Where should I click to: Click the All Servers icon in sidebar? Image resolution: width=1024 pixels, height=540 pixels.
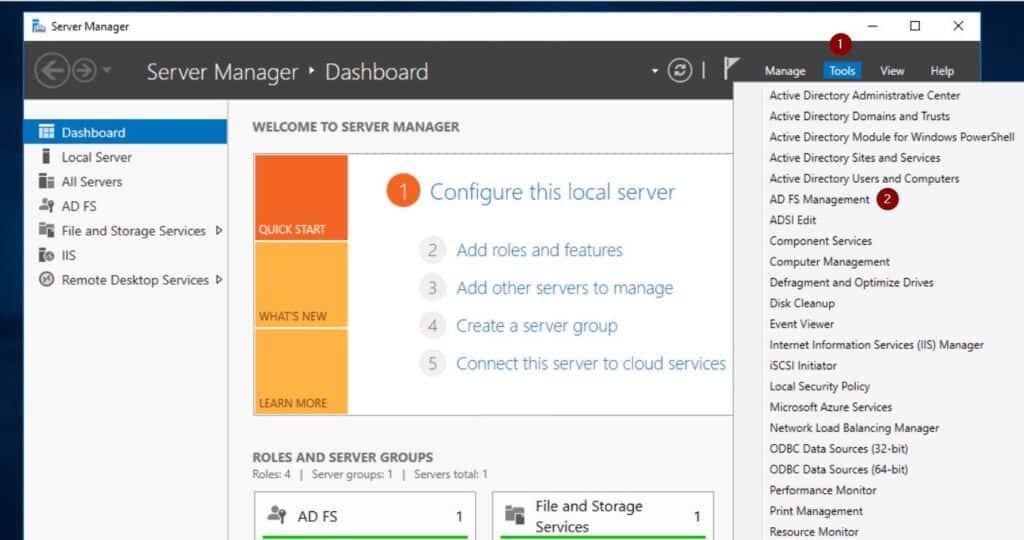[x=46, y=182]
